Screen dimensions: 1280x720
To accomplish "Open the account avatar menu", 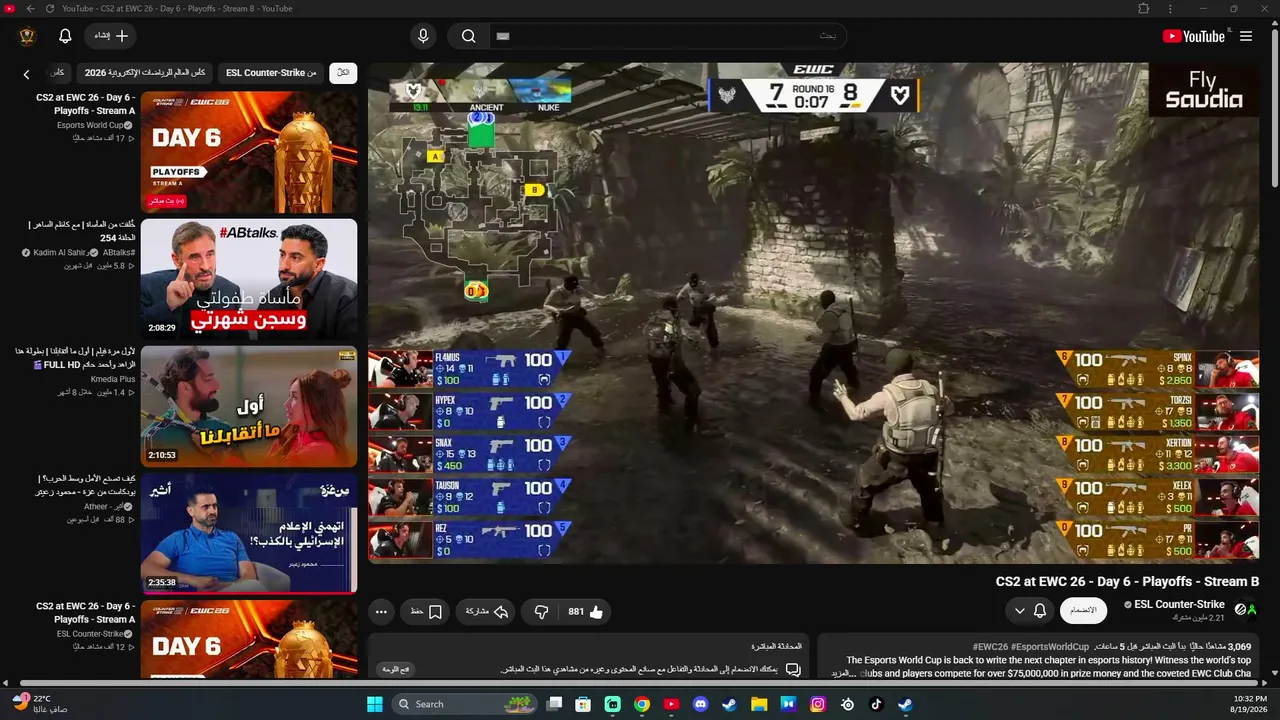I will 27,36.
